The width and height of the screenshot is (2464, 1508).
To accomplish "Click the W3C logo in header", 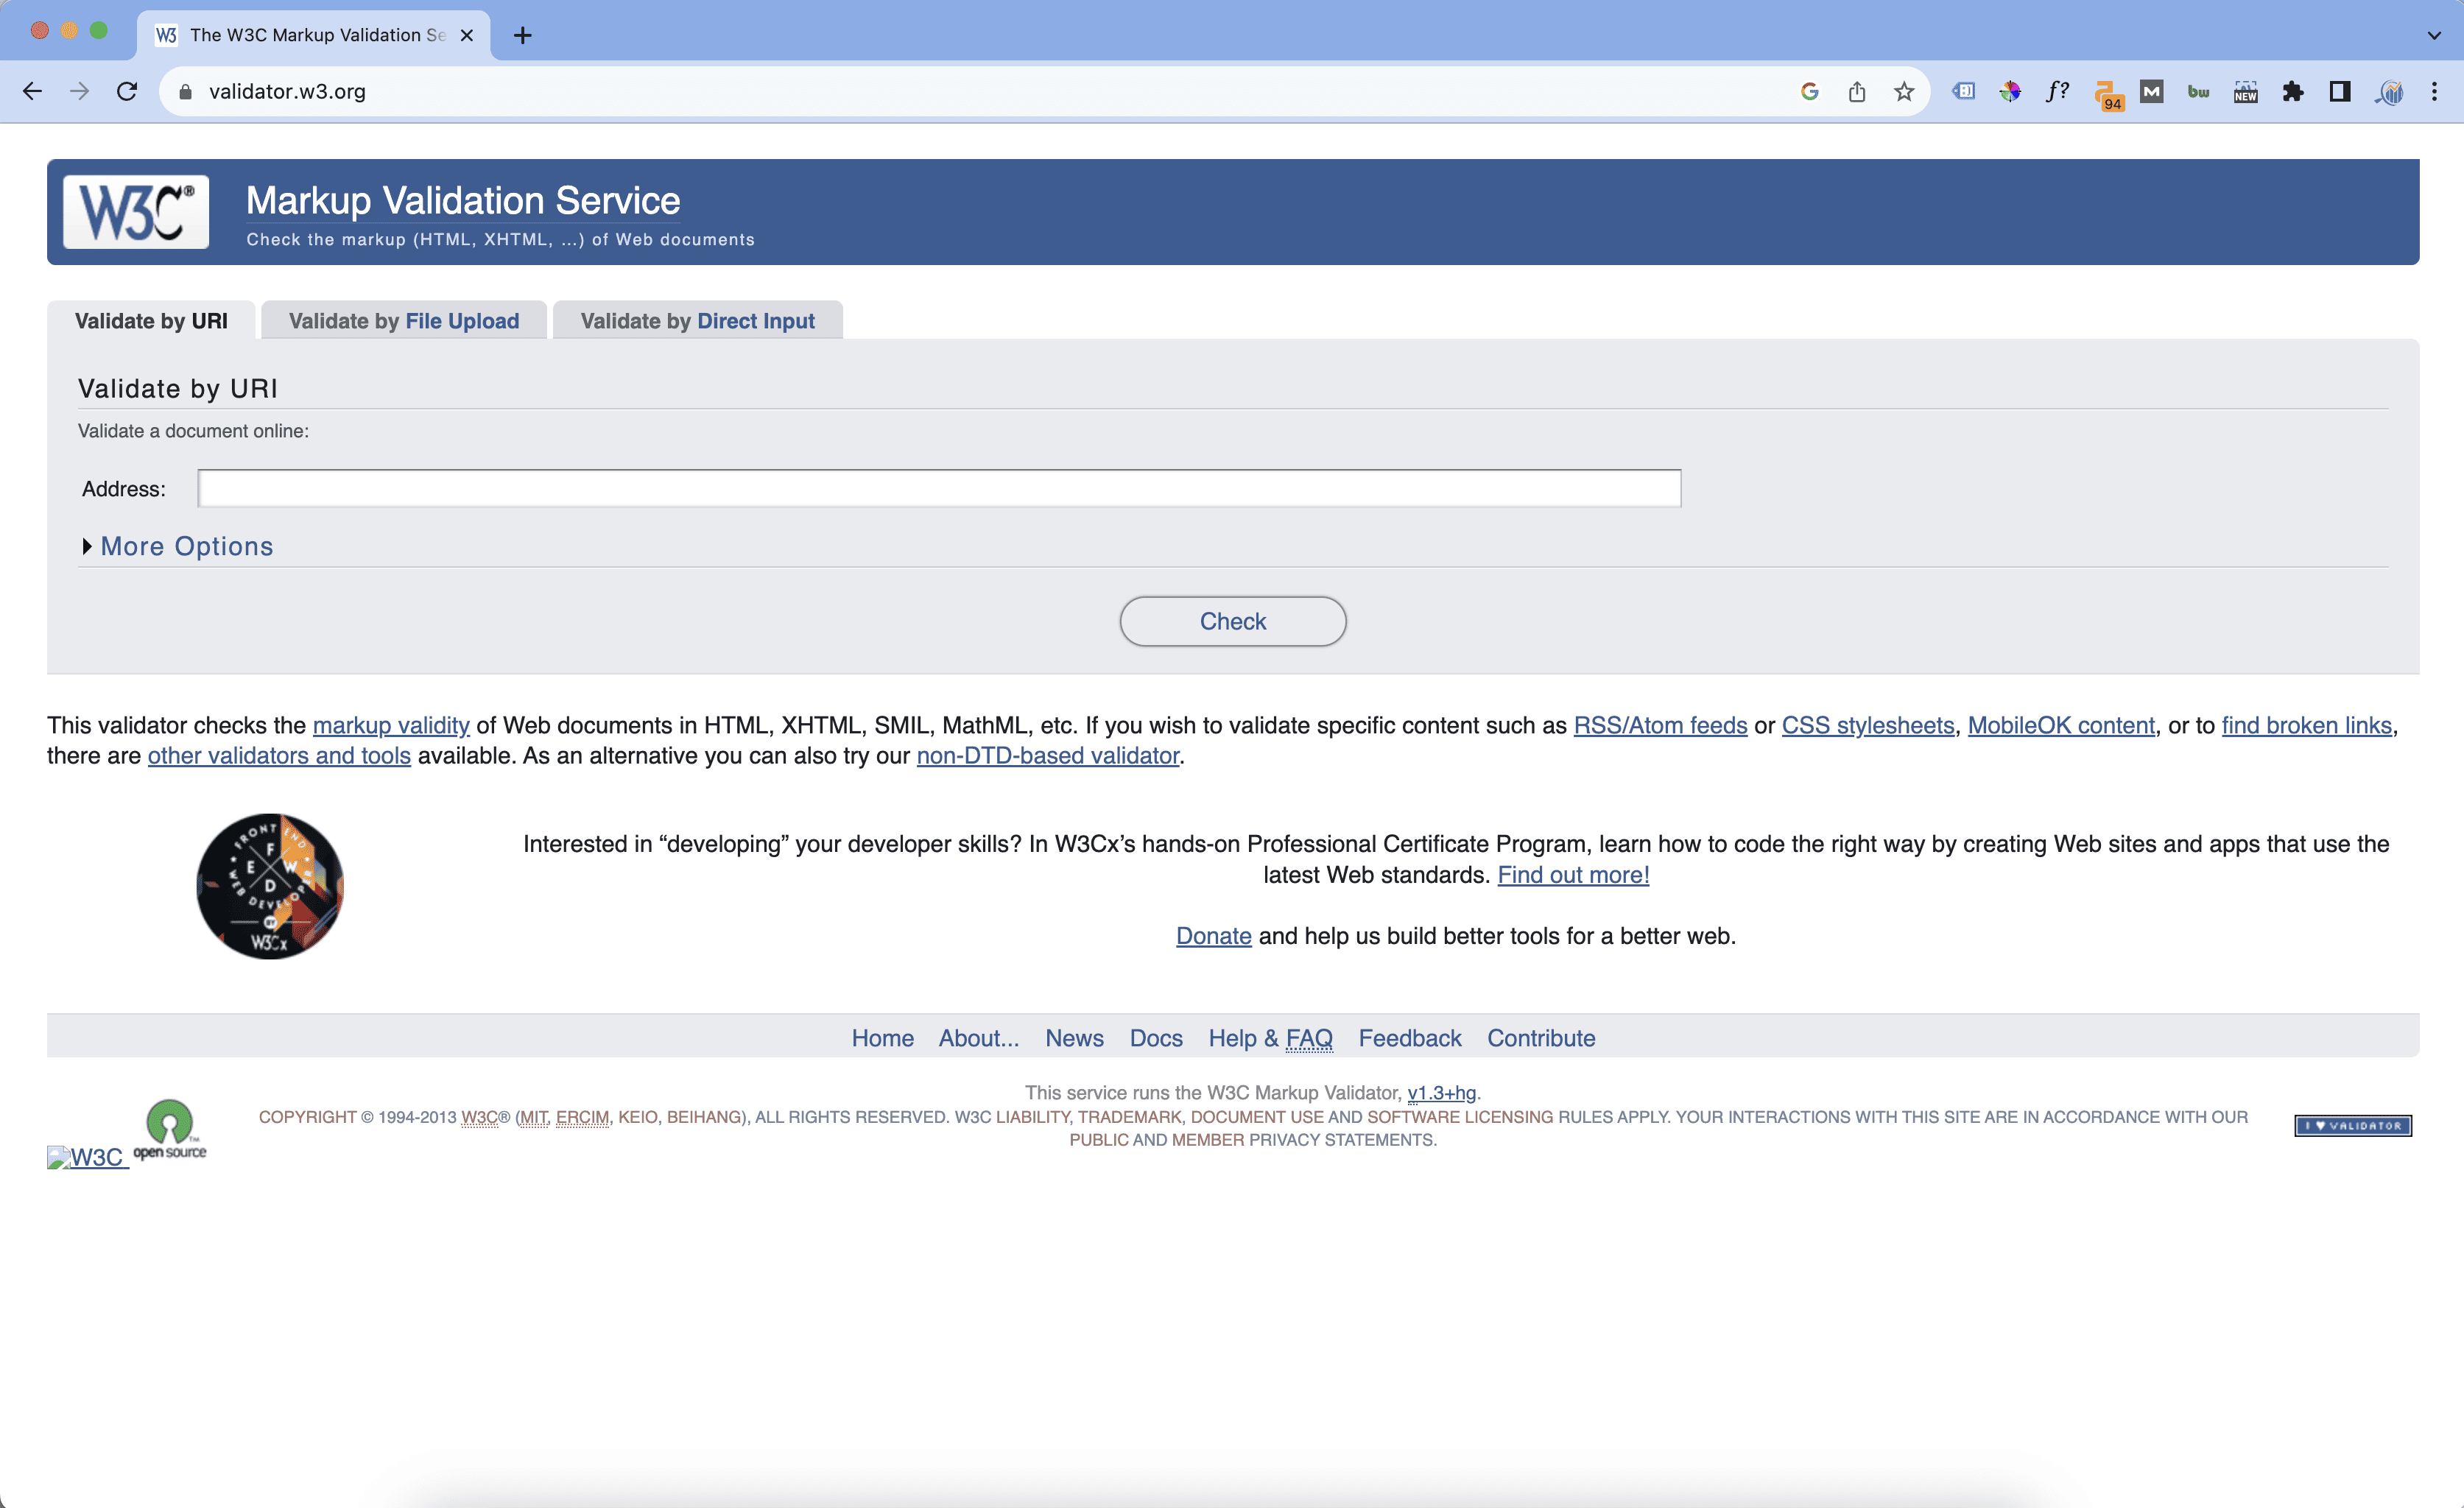I will (136, 212).
